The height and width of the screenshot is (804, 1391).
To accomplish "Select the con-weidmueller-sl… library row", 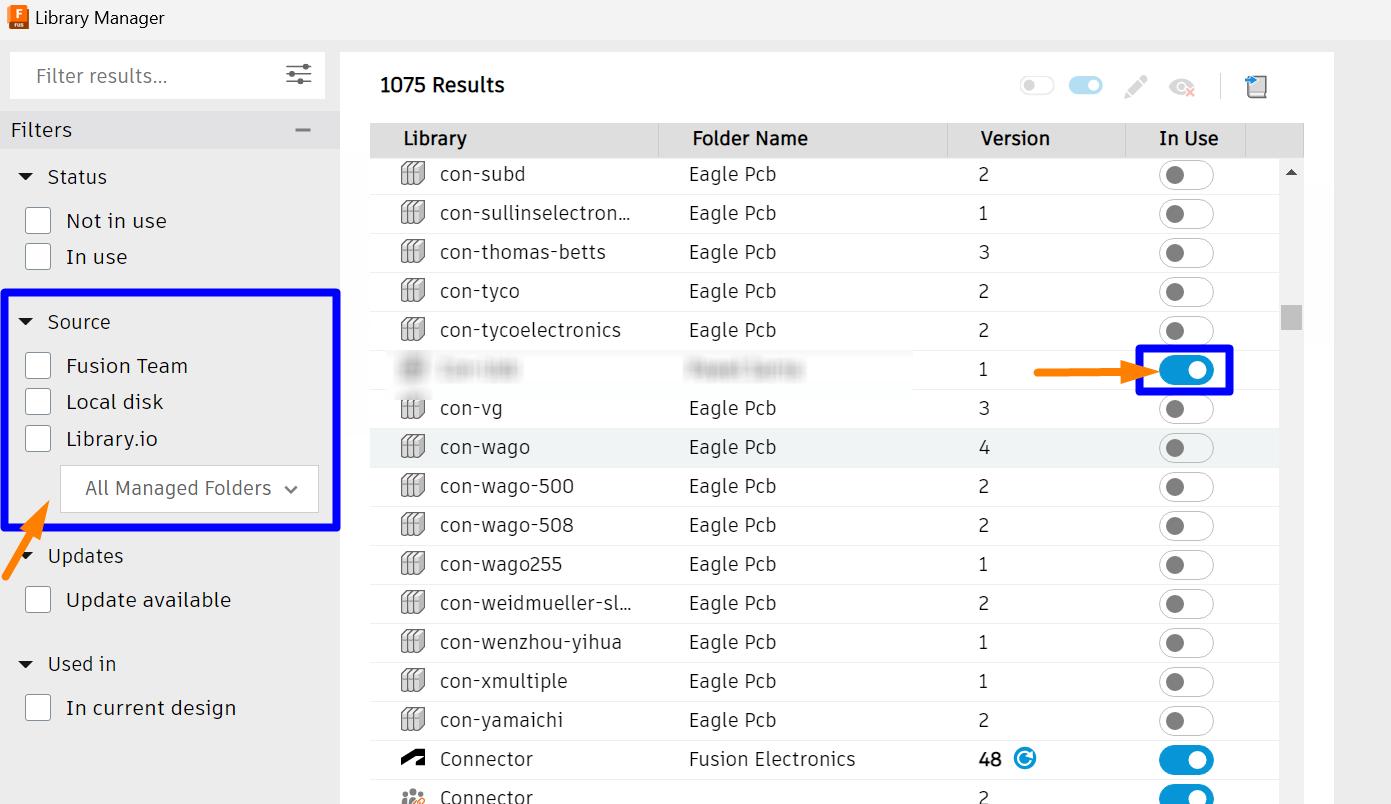I will tap(824, 603).
